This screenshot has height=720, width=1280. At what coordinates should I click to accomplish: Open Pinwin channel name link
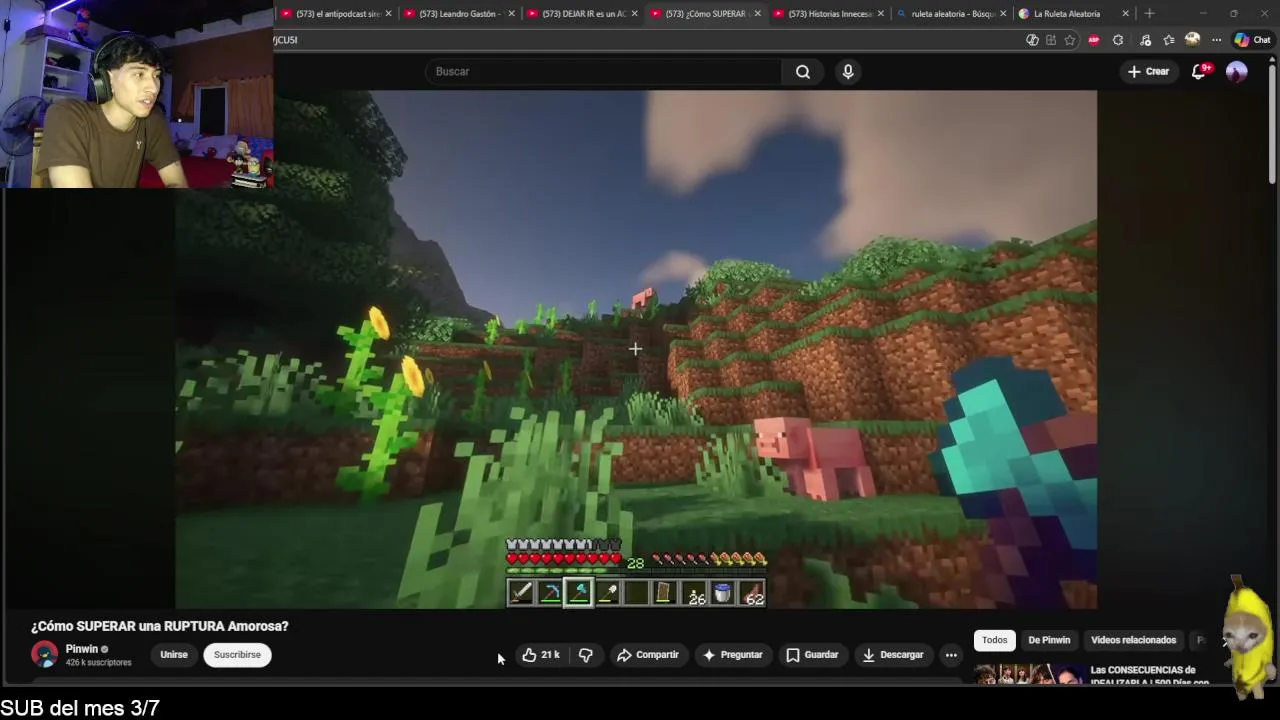(x=82, y=649)
